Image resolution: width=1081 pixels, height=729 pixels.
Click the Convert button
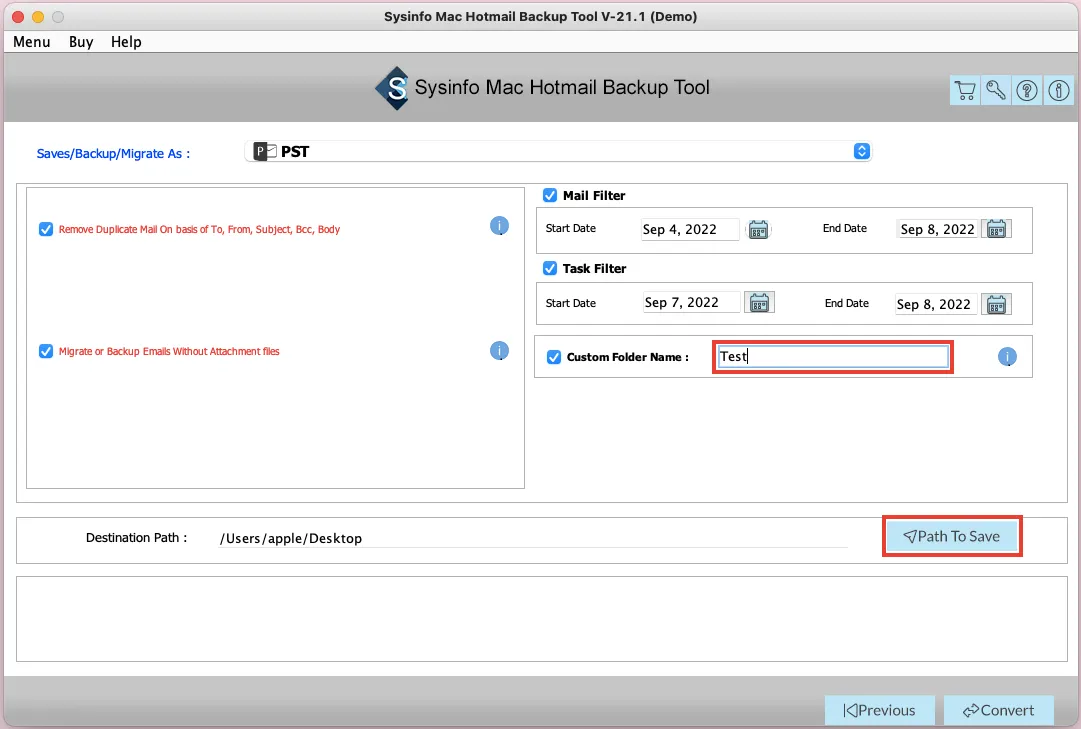(998, 710)
